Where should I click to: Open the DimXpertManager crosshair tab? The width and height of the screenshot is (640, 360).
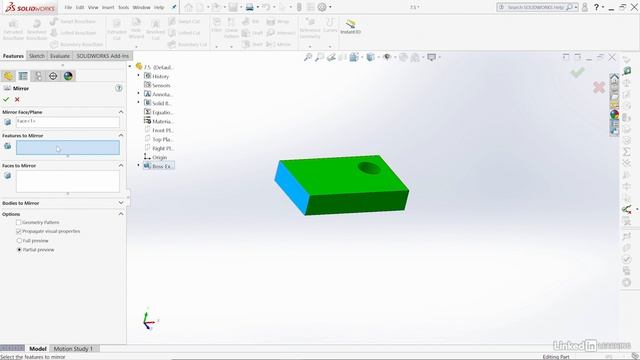[53, 76]
